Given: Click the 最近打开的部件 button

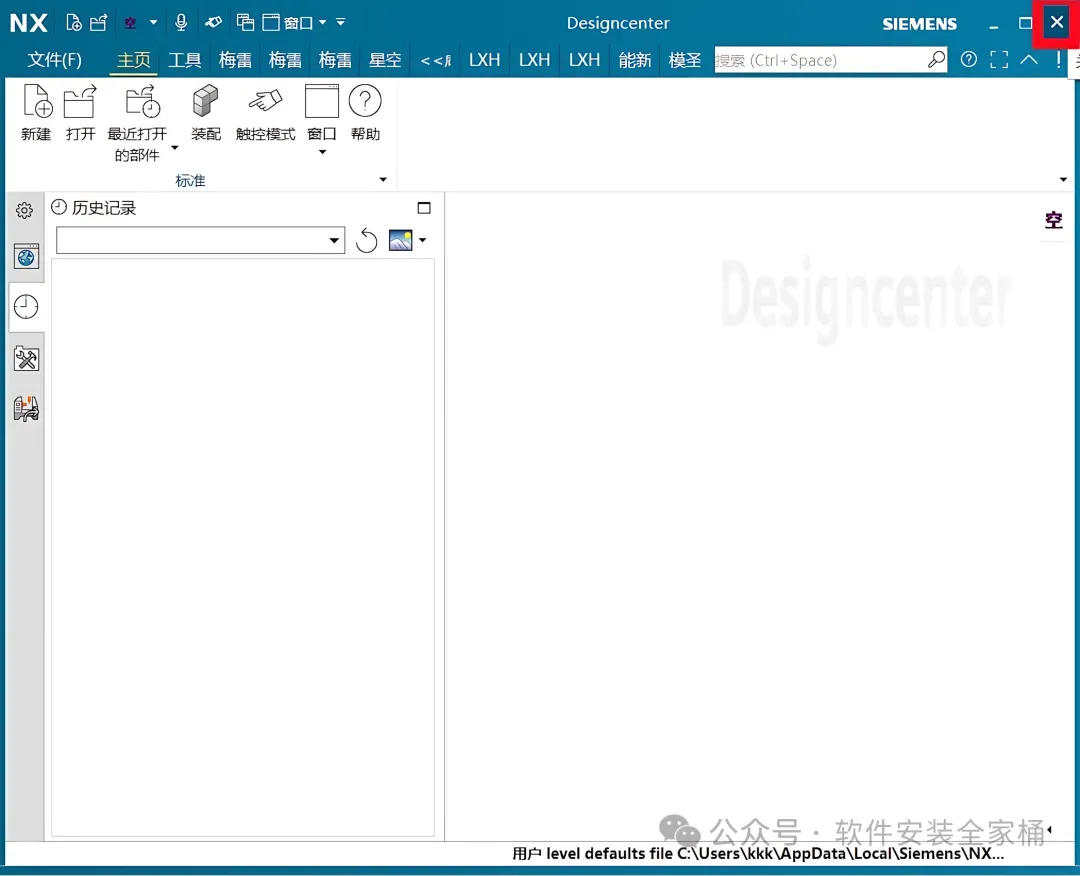Looking at the screenshot, I should click(137, 123).
